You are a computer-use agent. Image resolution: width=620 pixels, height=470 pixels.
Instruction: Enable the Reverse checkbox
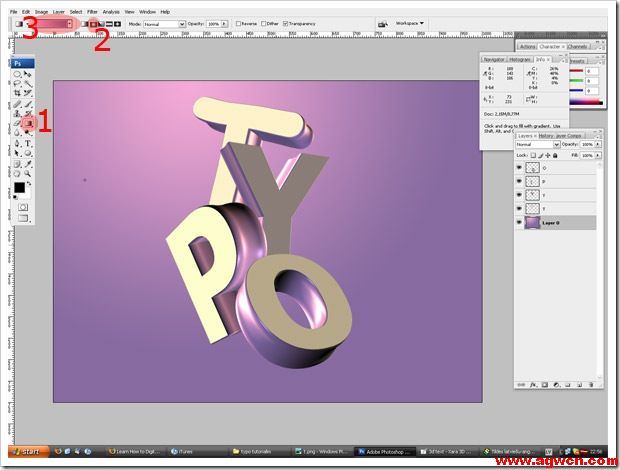tap(238, 22)
